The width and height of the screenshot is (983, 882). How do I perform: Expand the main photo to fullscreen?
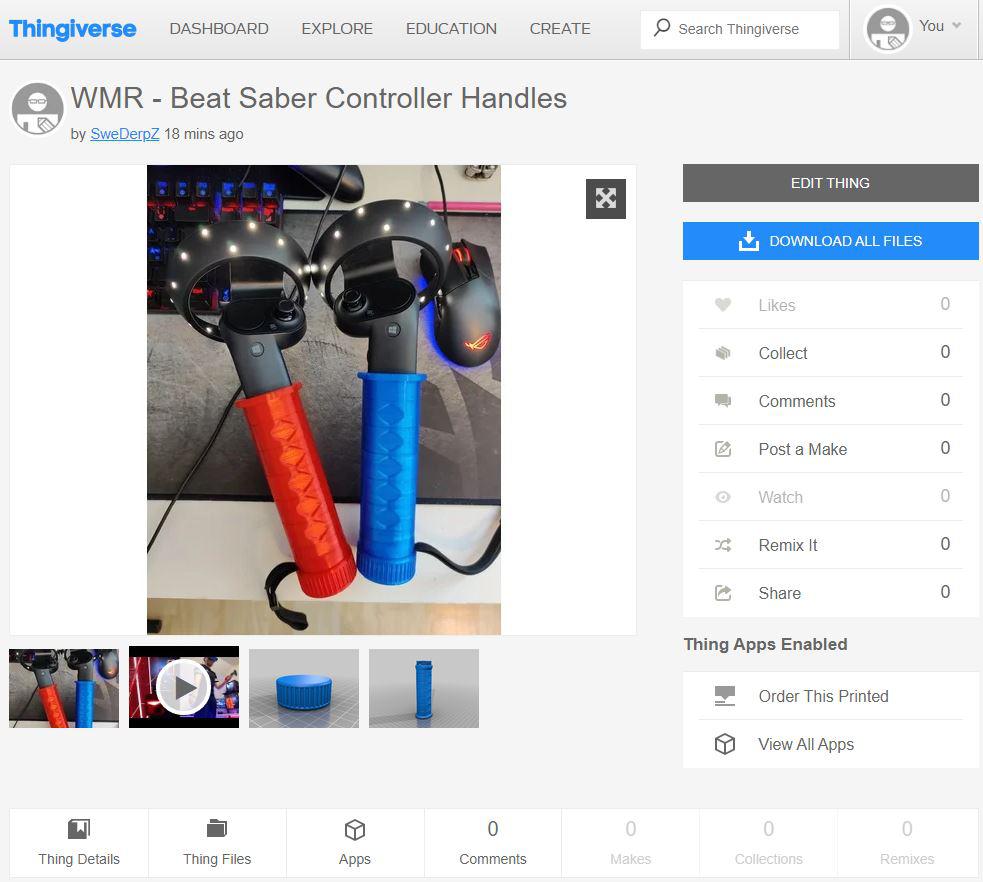click(x=605, y=198)
